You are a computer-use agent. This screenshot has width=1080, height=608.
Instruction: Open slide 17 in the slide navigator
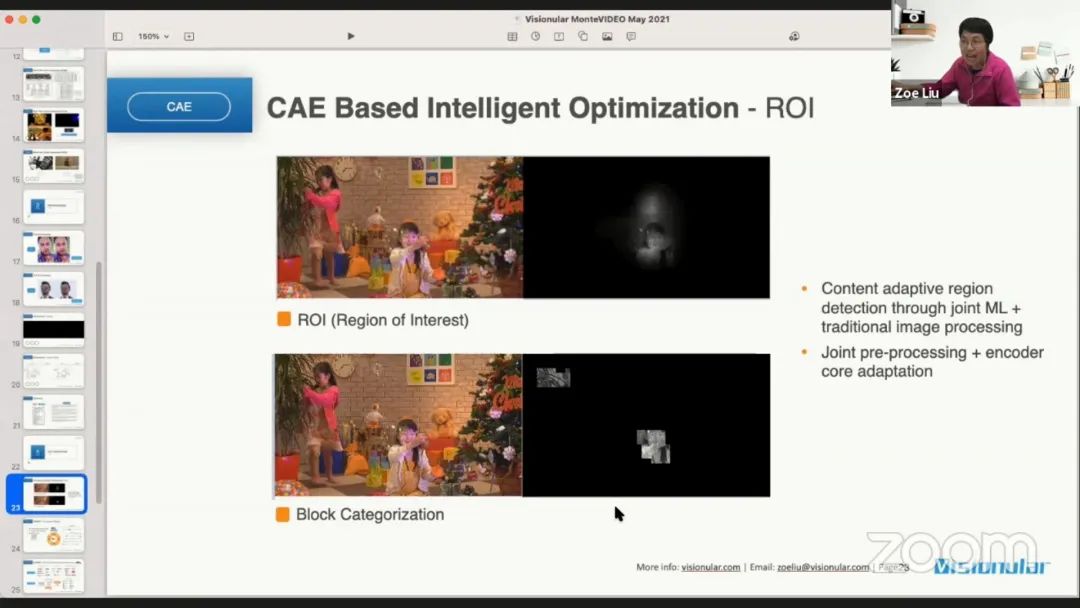pos(54,248)
